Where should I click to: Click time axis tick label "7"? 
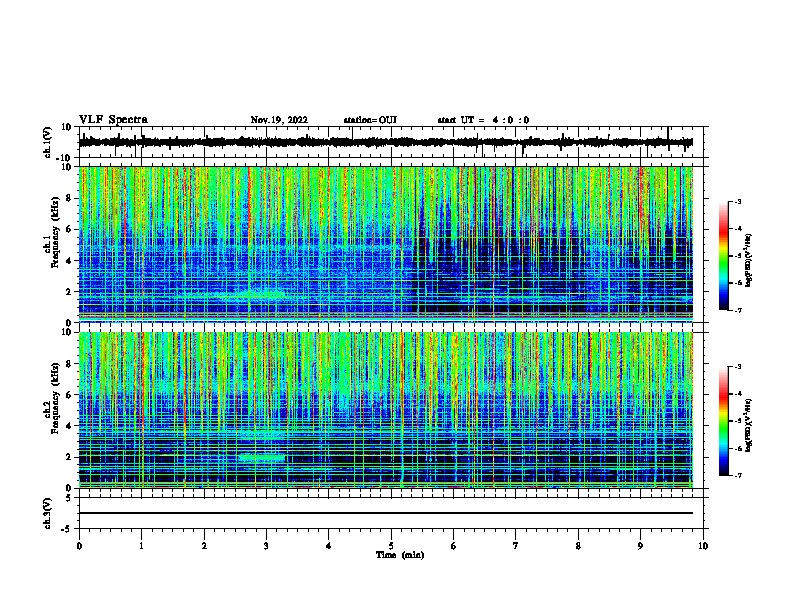516,546
